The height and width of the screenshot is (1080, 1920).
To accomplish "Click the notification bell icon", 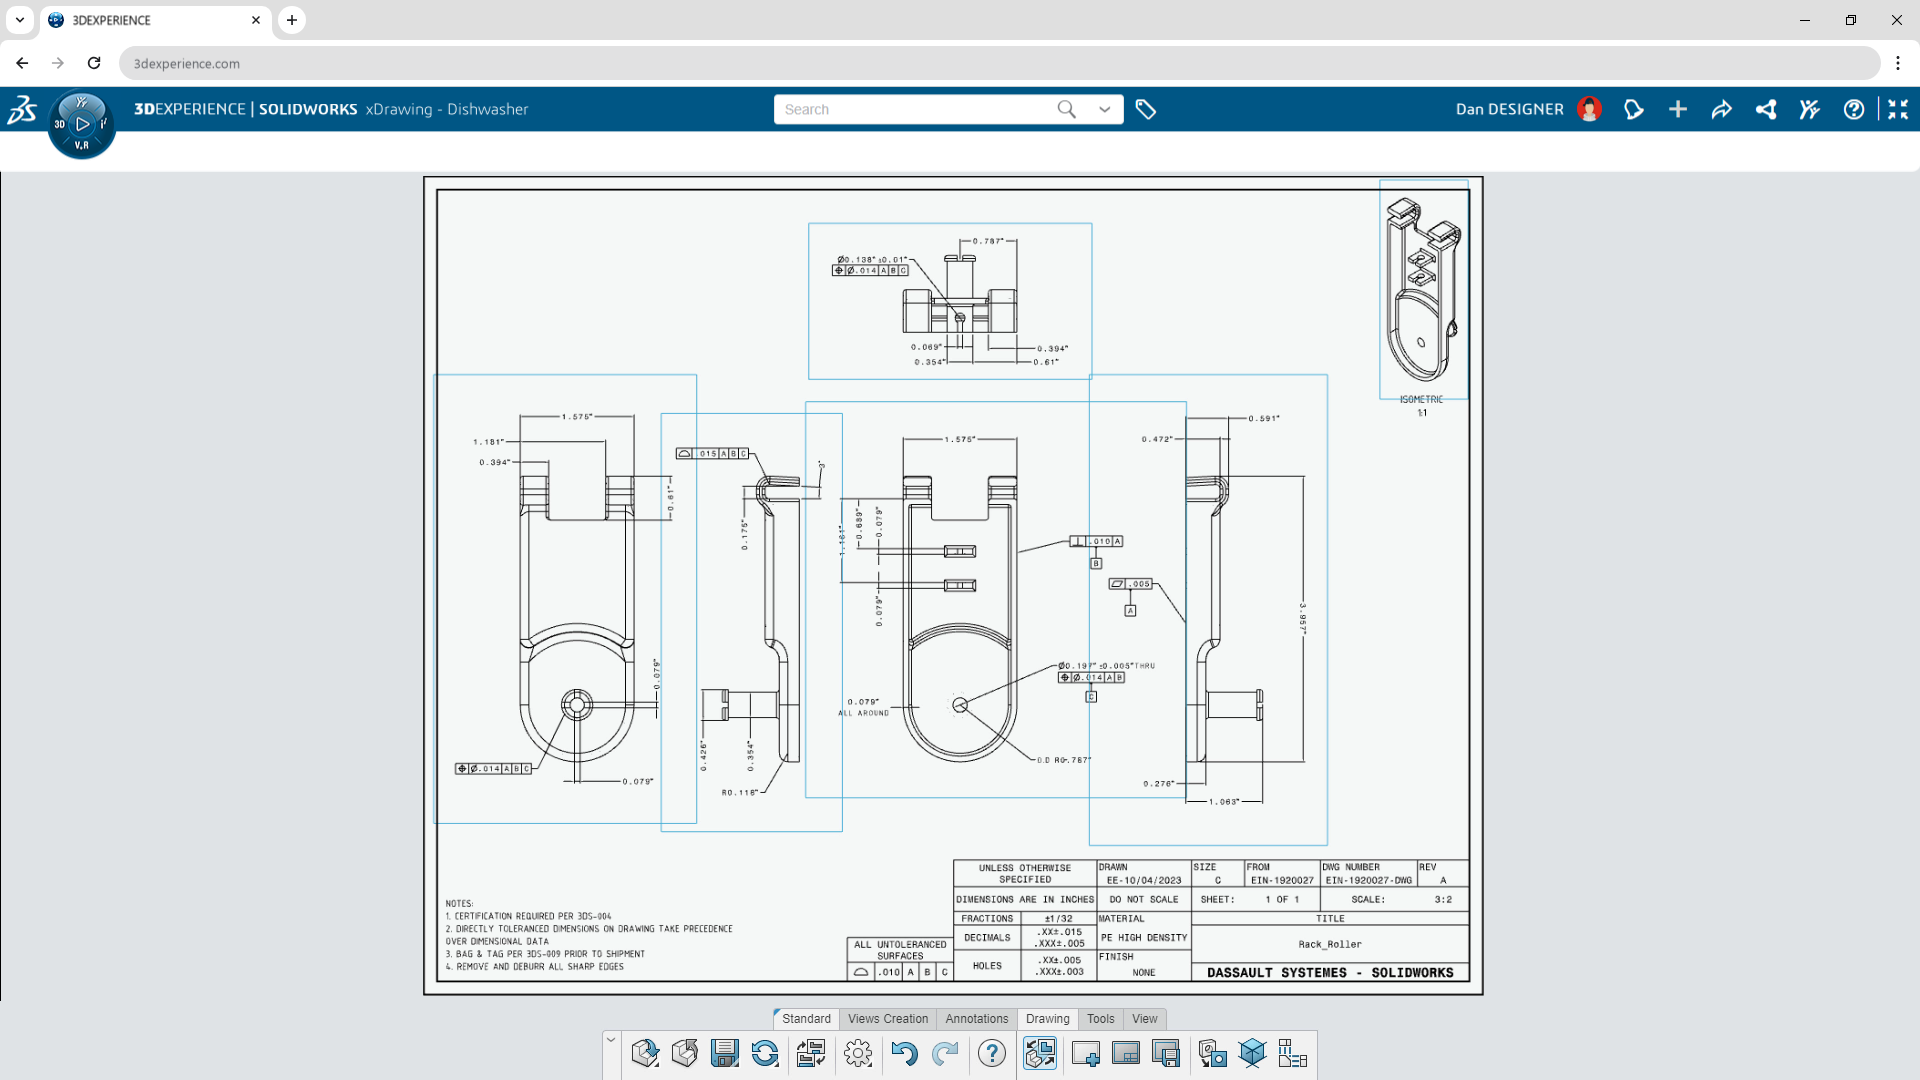I will pyautogui.click(x=1634, y=108).
